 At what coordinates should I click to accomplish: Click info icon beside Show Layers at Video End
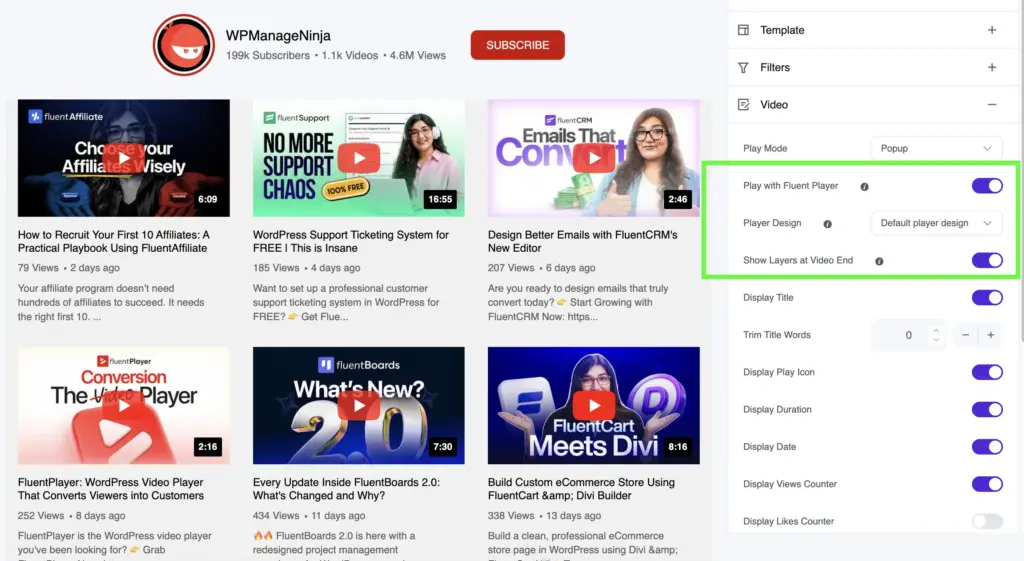pos(879,261)
